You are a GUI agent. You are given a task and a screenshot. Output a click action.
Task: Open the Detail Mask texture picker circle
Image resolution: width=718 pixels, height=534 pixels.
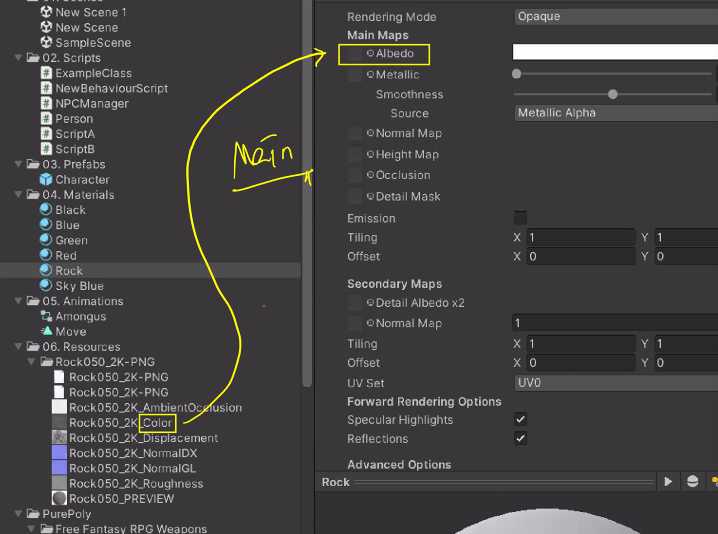tap(370, 196)
